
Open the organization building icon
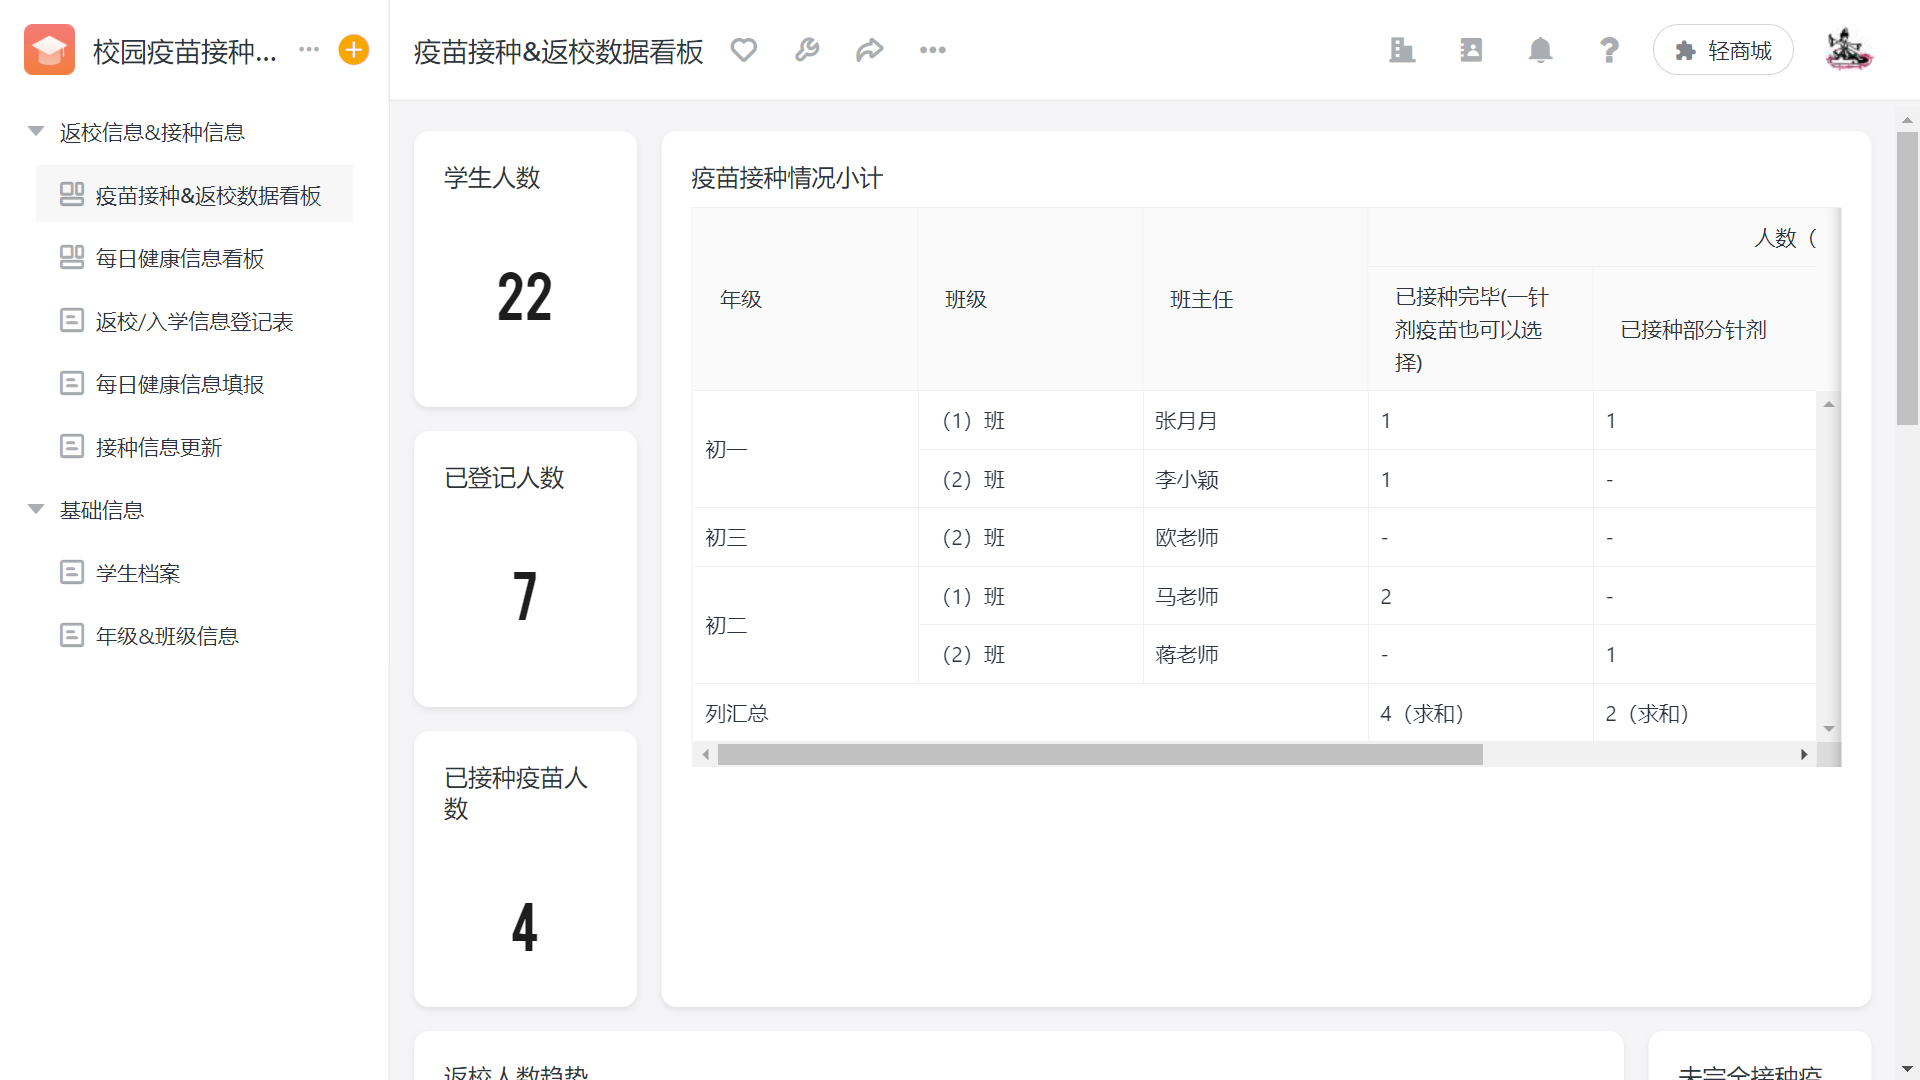[x=1402, y=50]
